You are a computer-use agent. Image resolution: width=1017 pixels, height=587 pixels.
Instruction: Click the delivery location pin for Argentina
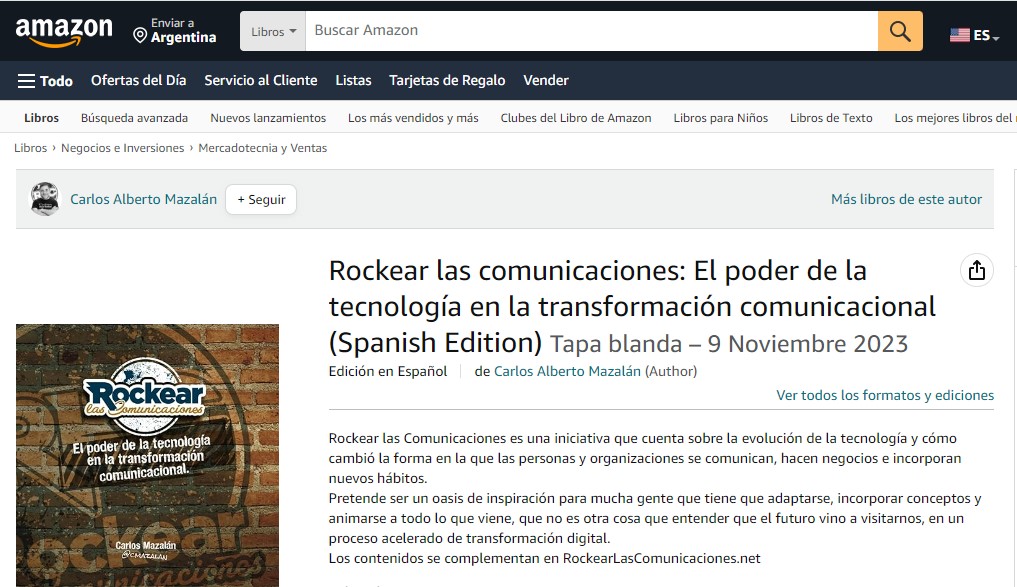point(140,36)
